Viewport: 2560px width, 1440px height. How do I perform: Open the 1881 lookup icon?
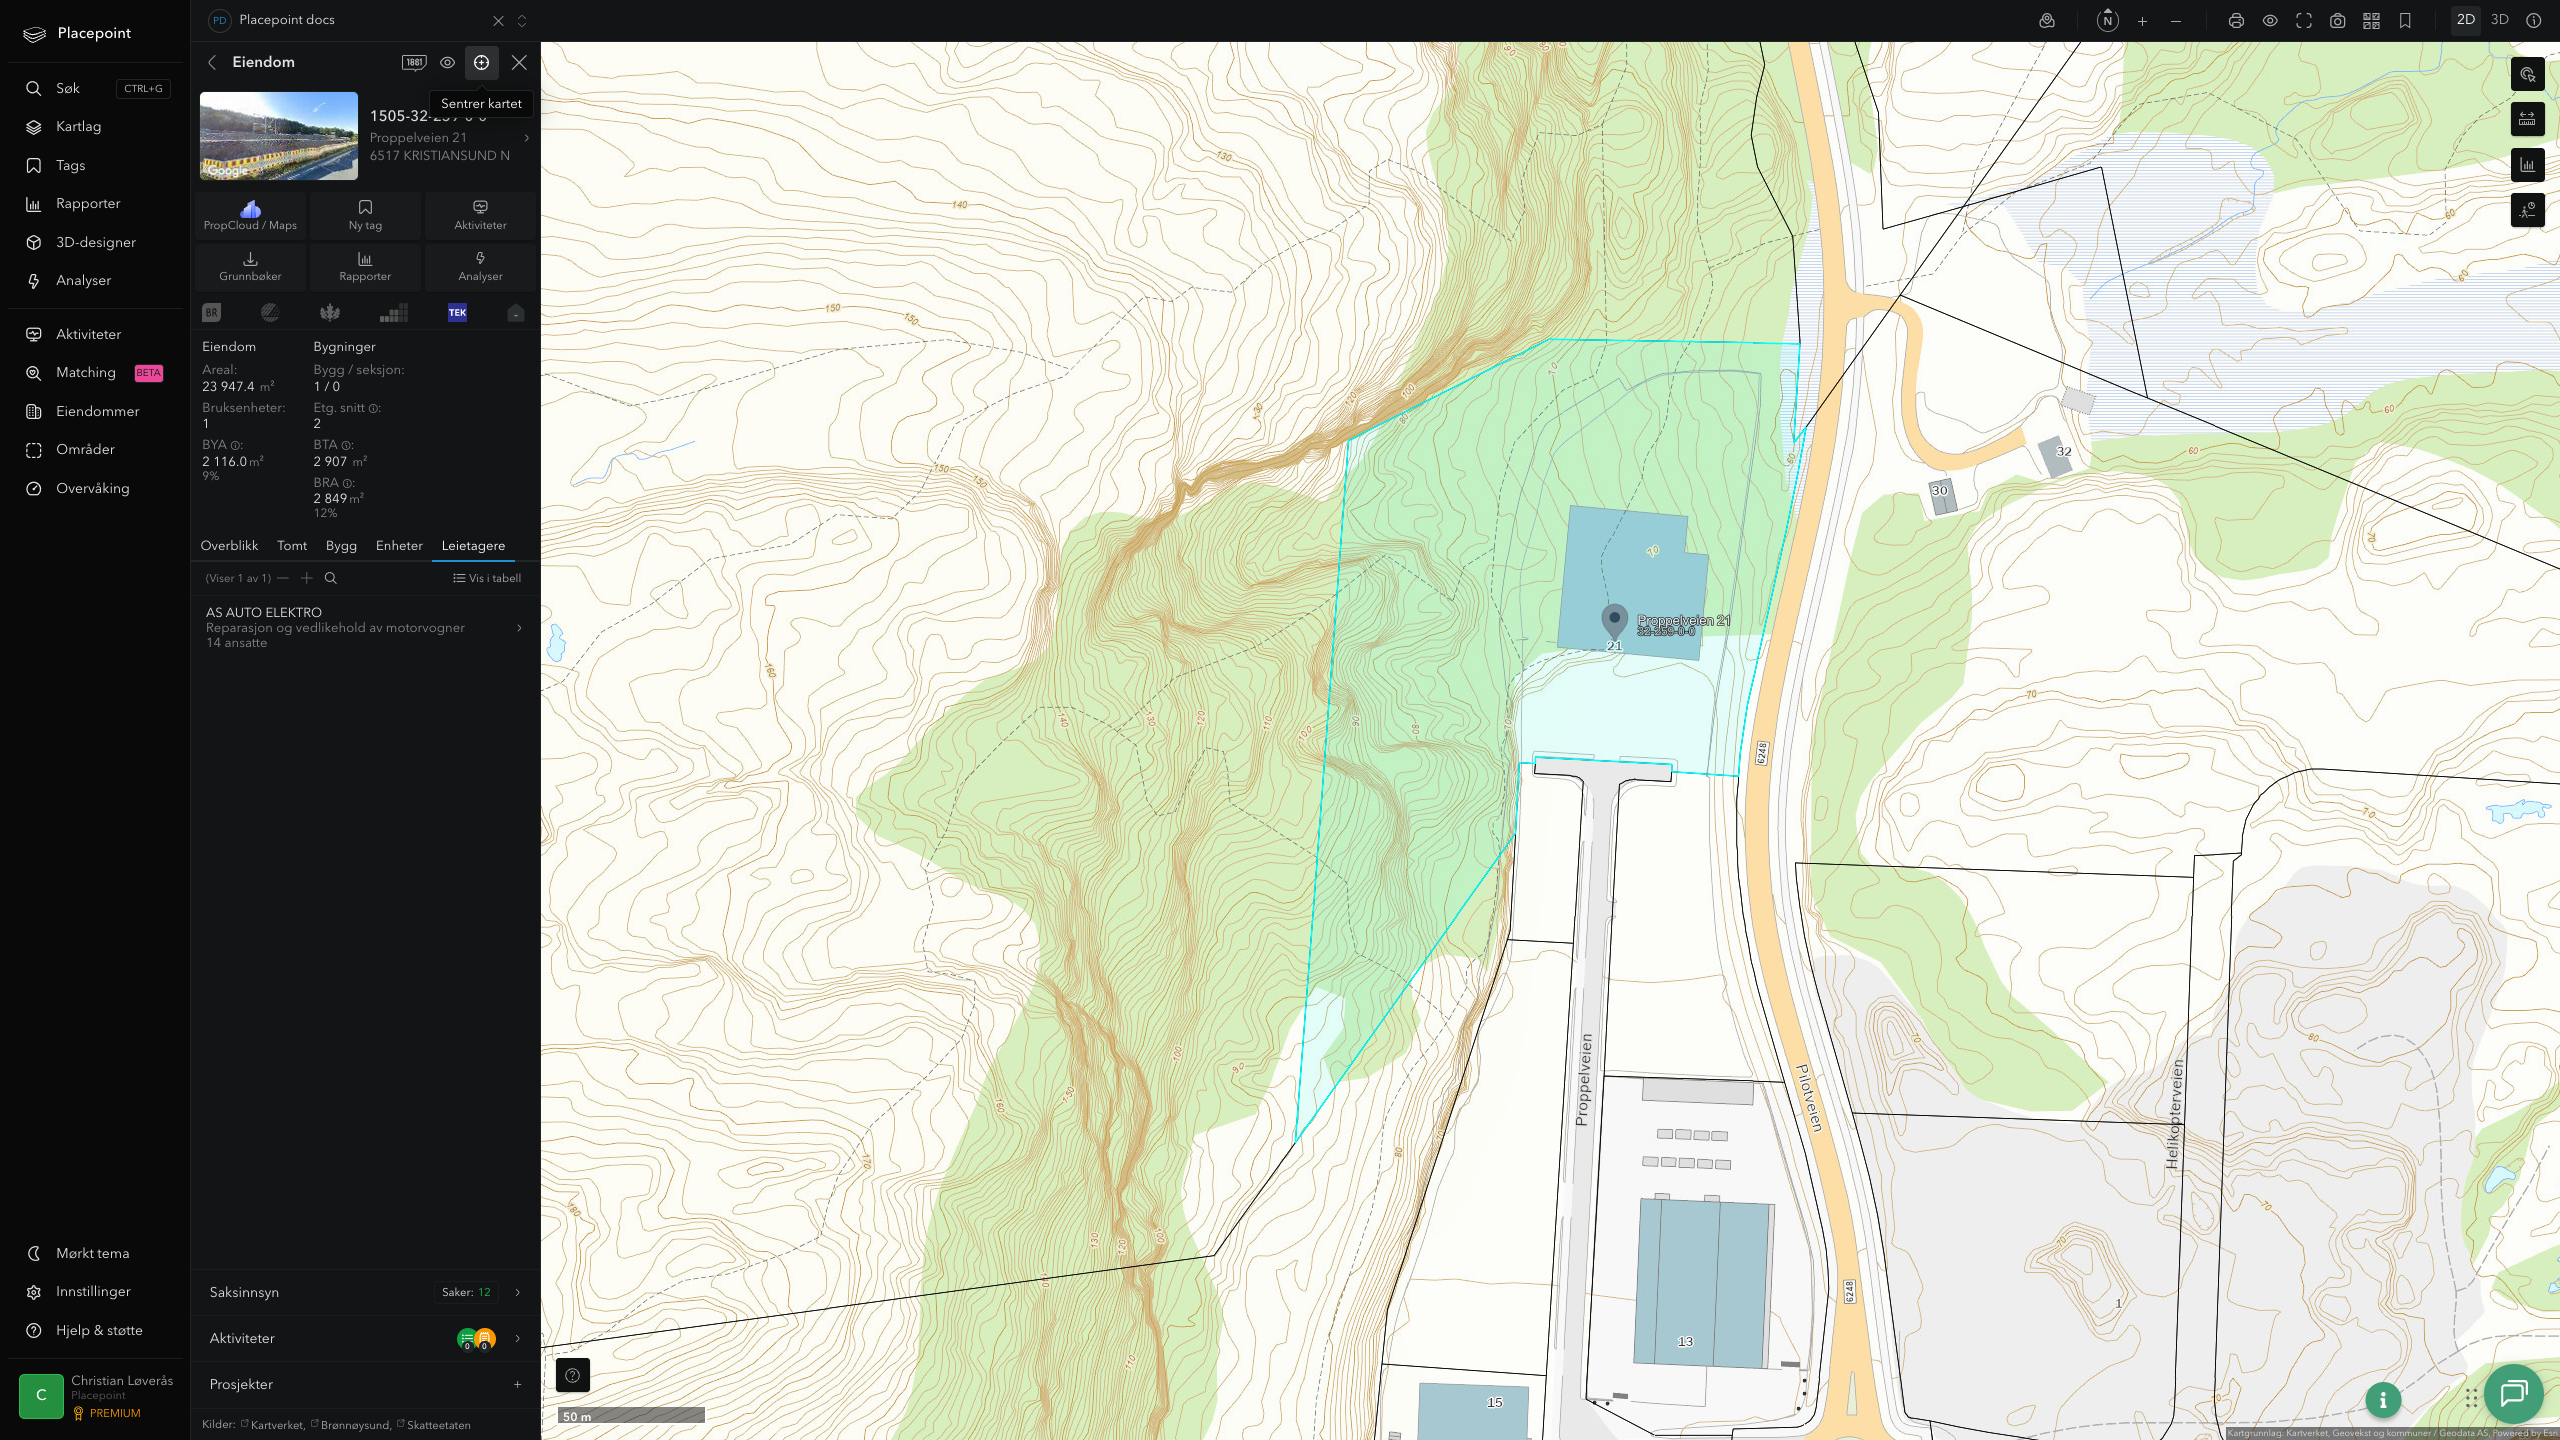tap(414, 62)
